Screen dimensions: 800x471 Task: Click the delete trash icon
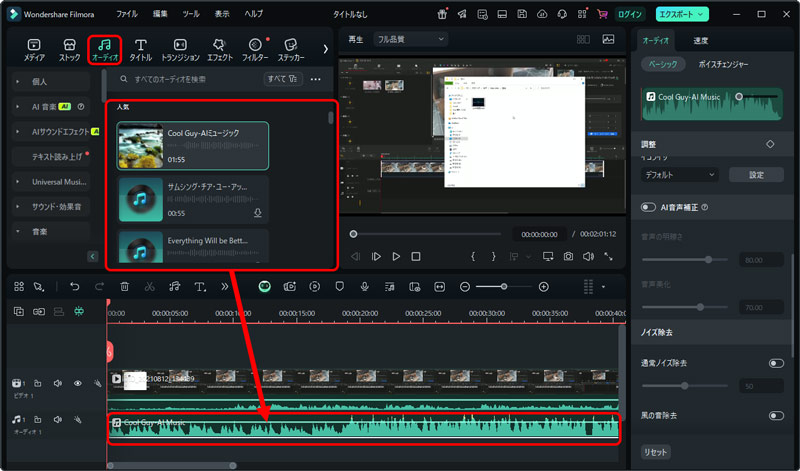124,287
